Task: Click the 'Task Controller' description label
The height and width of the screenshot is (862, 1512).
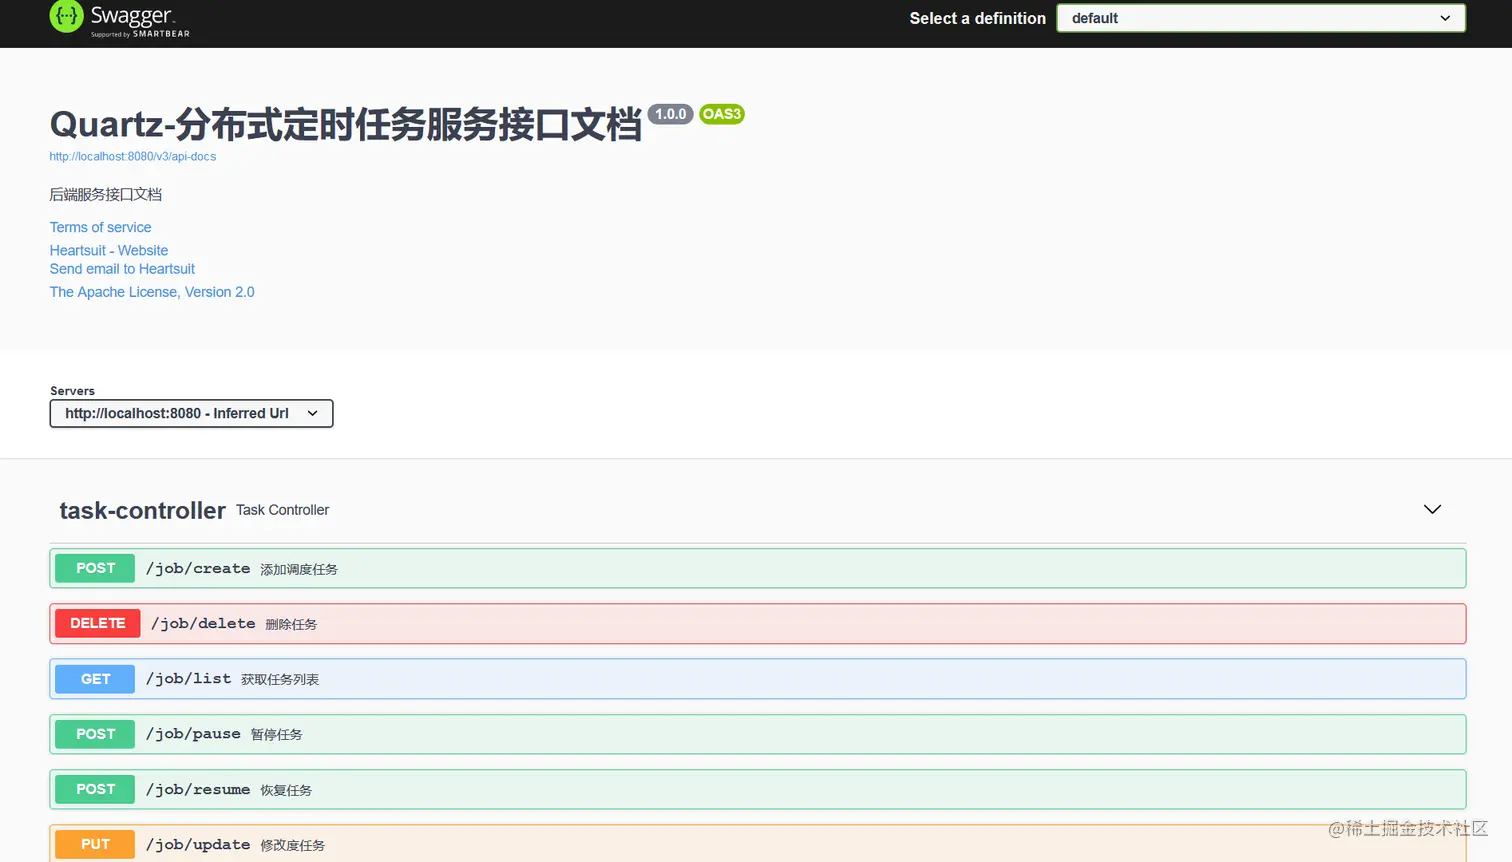Action: click(282, 510)
